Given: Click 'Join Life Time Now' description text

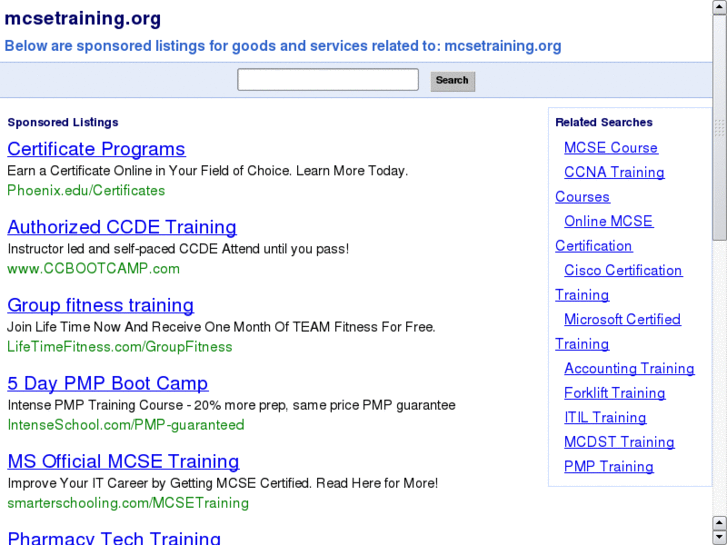Looking at the screenshot, I should click(x=221, y=327).
